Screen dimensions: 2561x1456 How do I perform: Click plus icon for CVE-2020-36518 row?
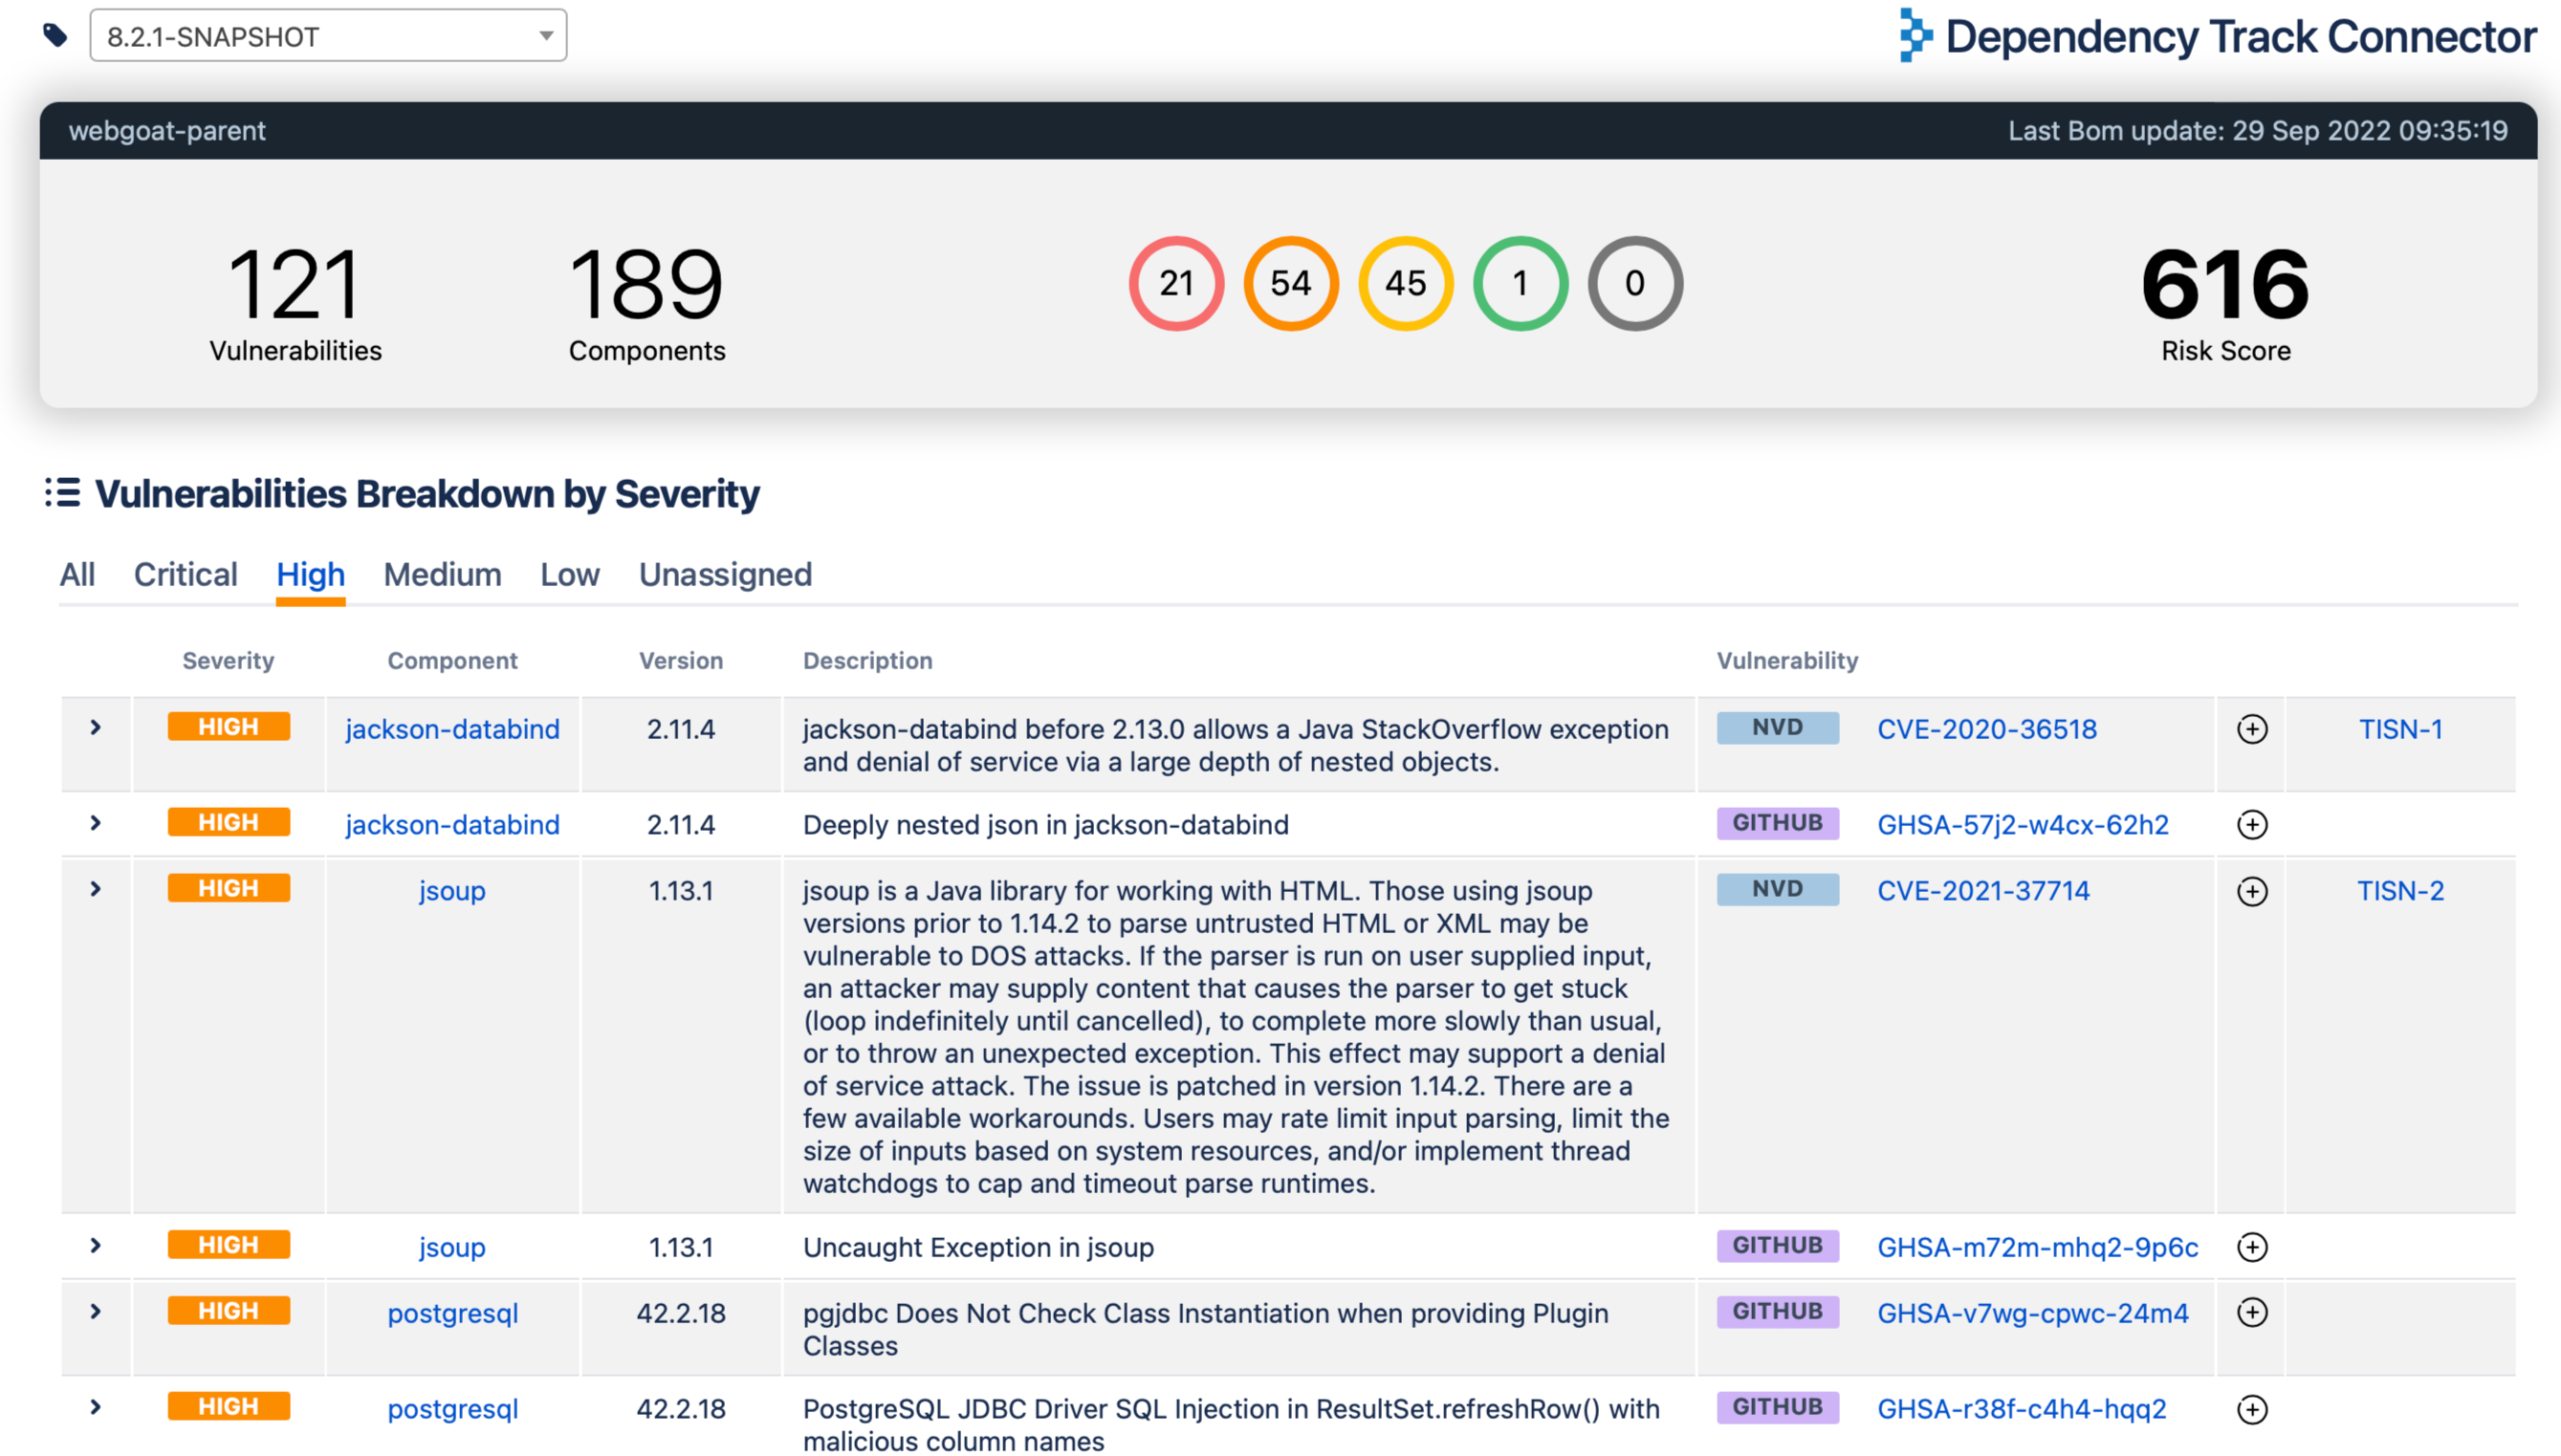(2251, 729)
